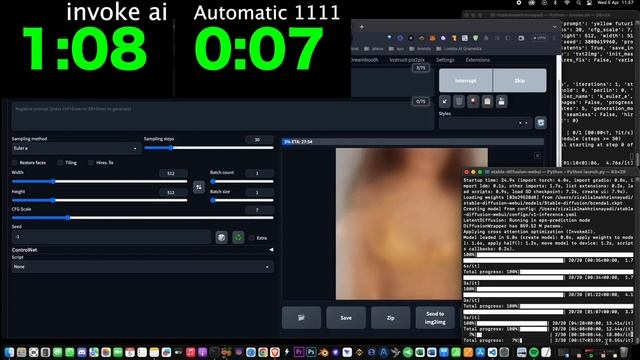The image size is (640, 360).
Task: Open Discord from the dock
Action: [82, 352]
